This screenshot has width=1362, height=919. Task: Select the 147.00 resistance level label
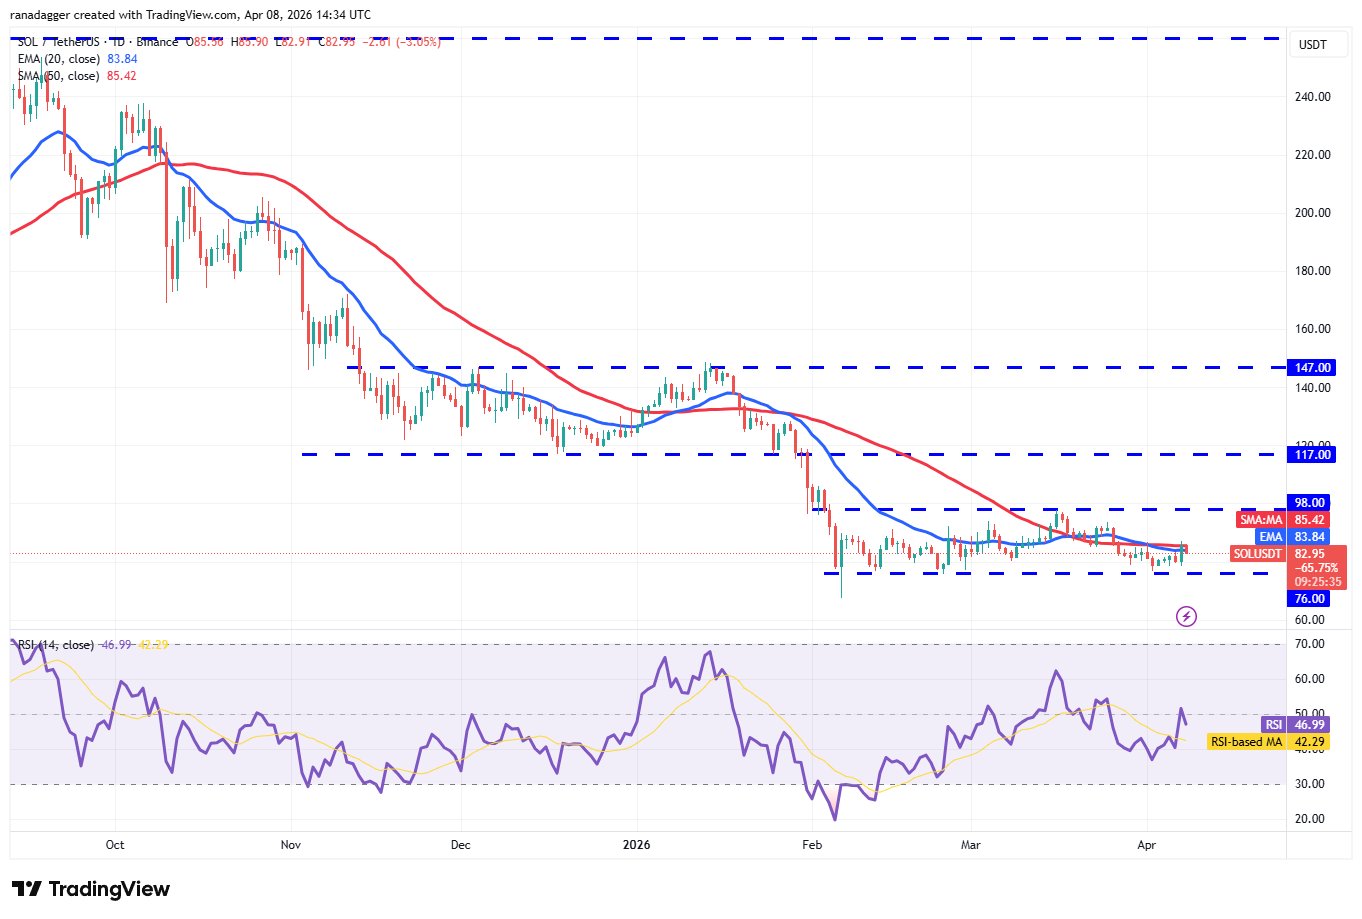point(1312,368)
